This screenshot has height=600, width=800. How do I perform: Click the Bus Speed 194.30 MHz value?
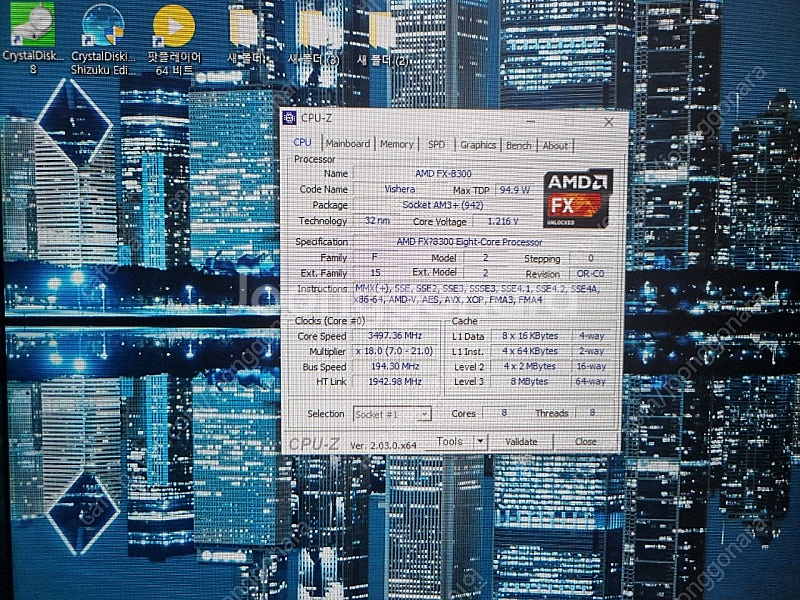click(395, 366)
